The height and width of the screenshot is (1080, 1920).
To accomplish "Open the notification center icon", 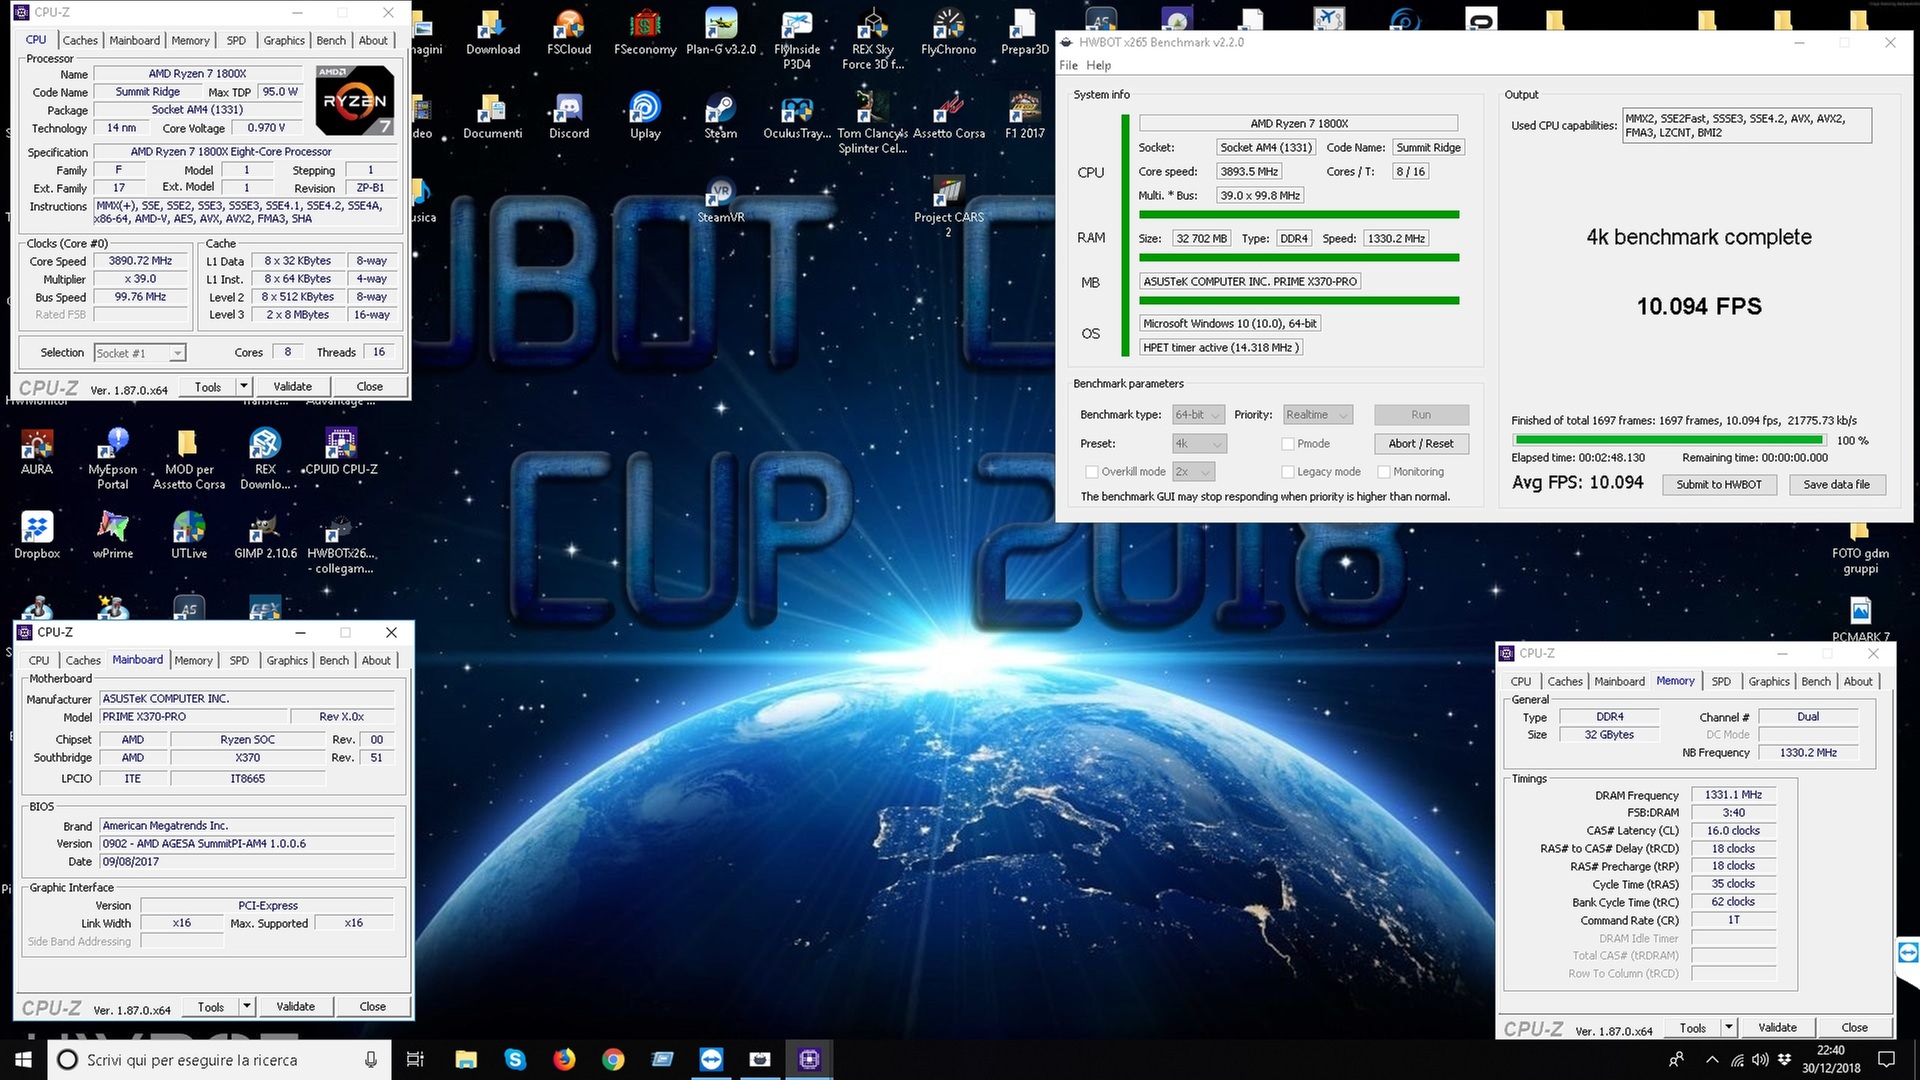I will pos(1886,1059).
